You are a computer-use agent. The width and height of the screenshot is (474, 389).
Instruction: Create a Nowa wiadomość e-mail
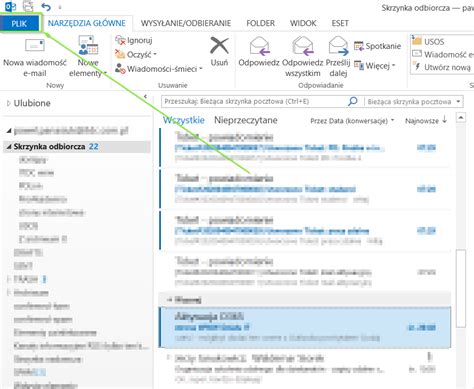click(35, 58)
